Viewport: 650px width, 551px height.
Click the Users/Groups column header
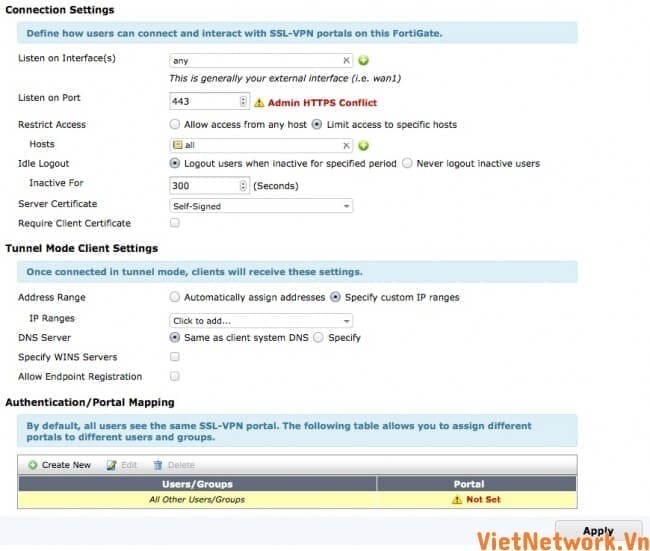197,484
